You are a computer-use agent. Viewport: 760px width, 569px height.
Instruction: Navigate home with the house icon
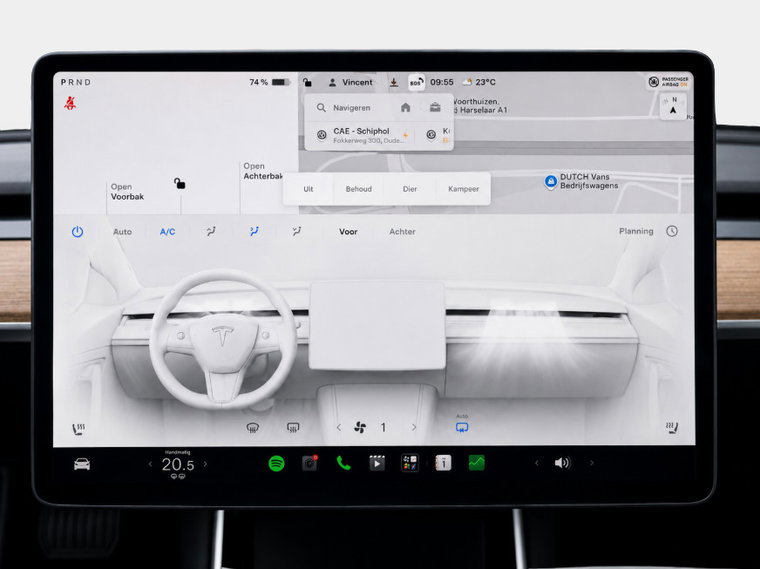pyautogui.click(x=406, y=108)
